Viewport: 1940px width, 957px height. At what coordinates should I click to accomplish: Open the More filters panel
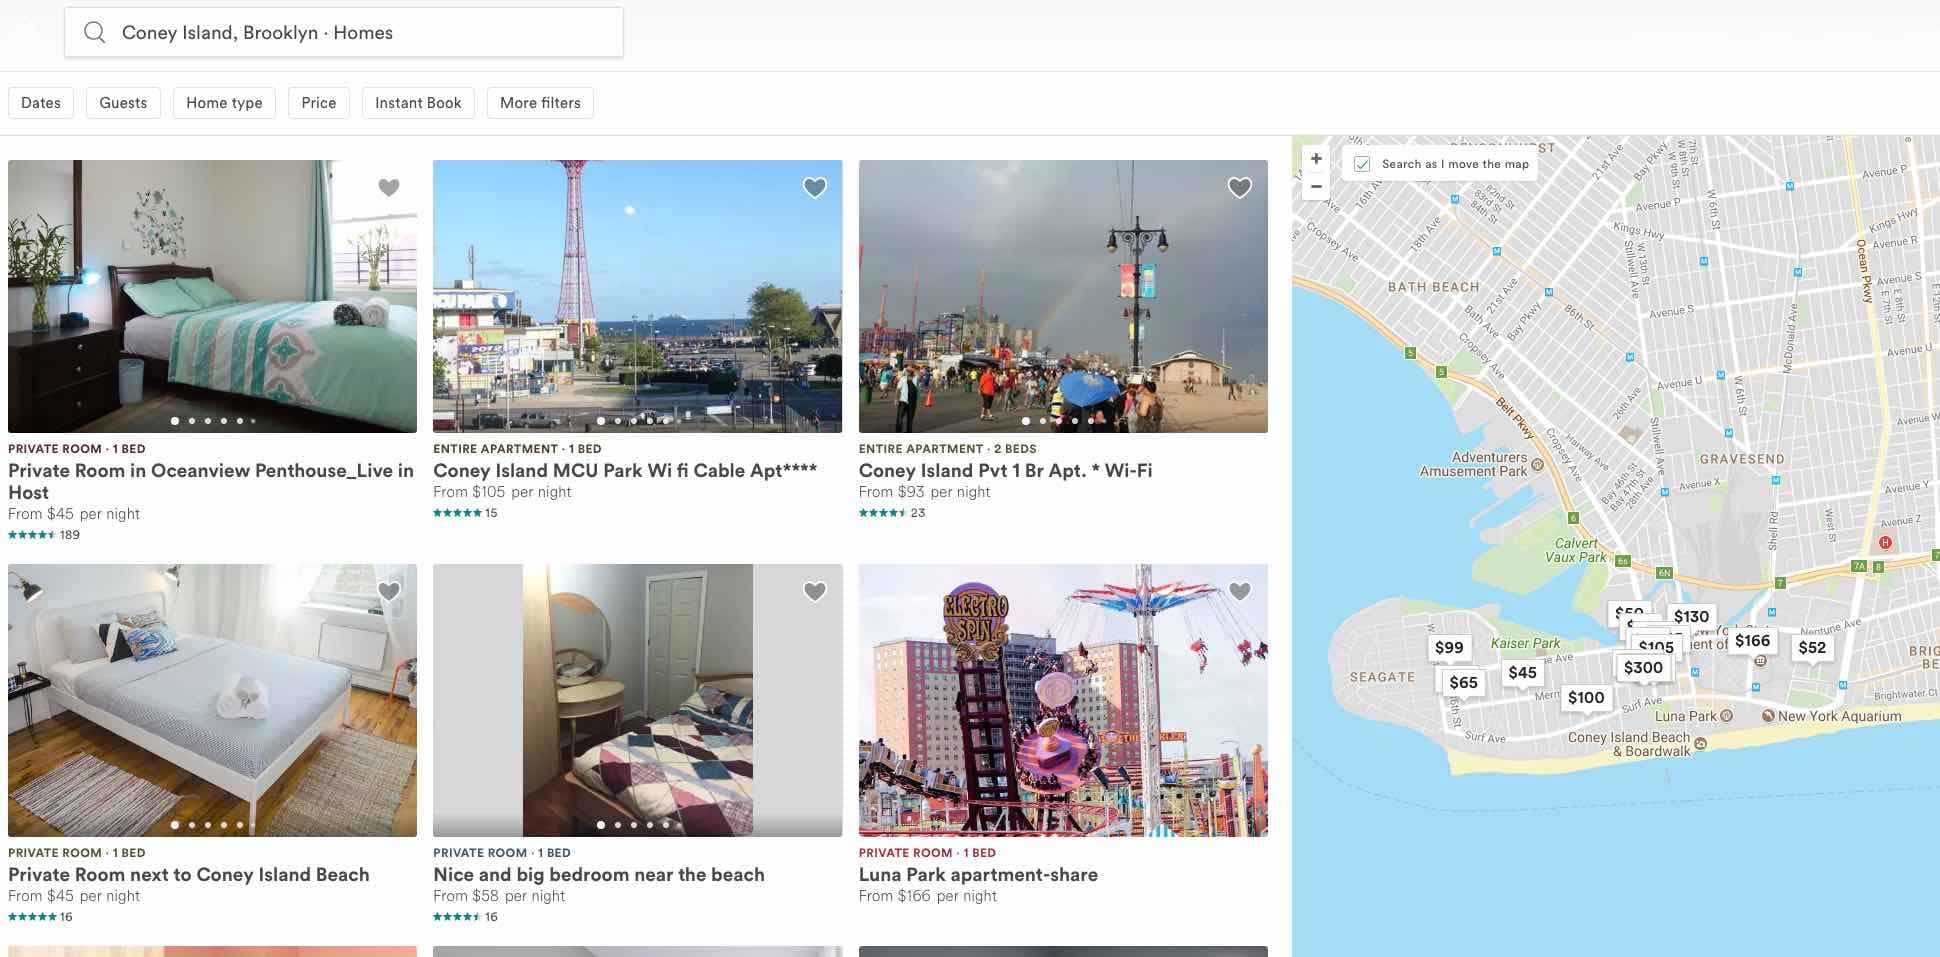[539, 102]
